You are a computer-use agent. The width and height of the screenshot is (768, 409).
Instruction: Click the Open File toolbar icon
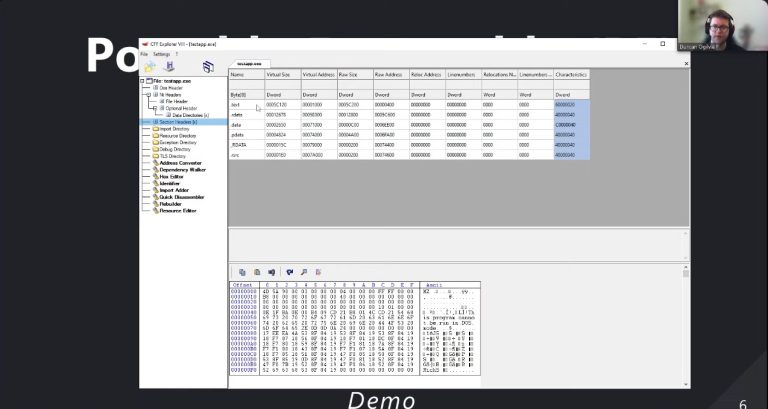click(150, 67)
